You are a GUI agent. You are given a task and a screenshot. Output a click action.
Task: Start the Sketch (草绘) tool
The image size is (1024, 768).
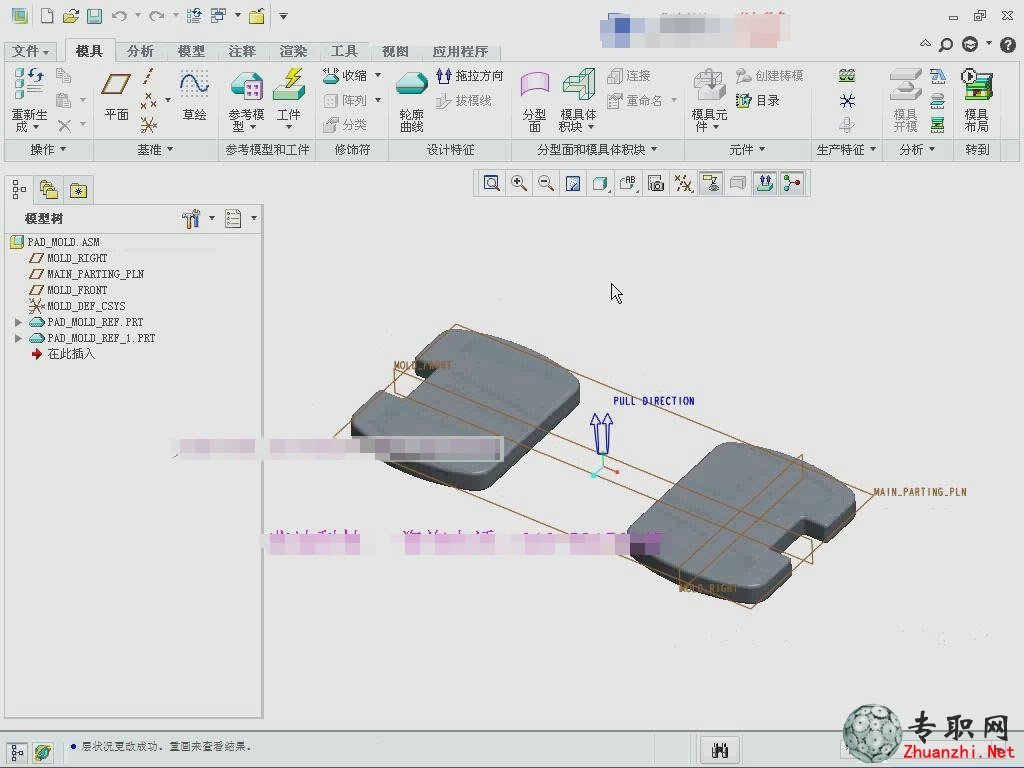(195, 95)
